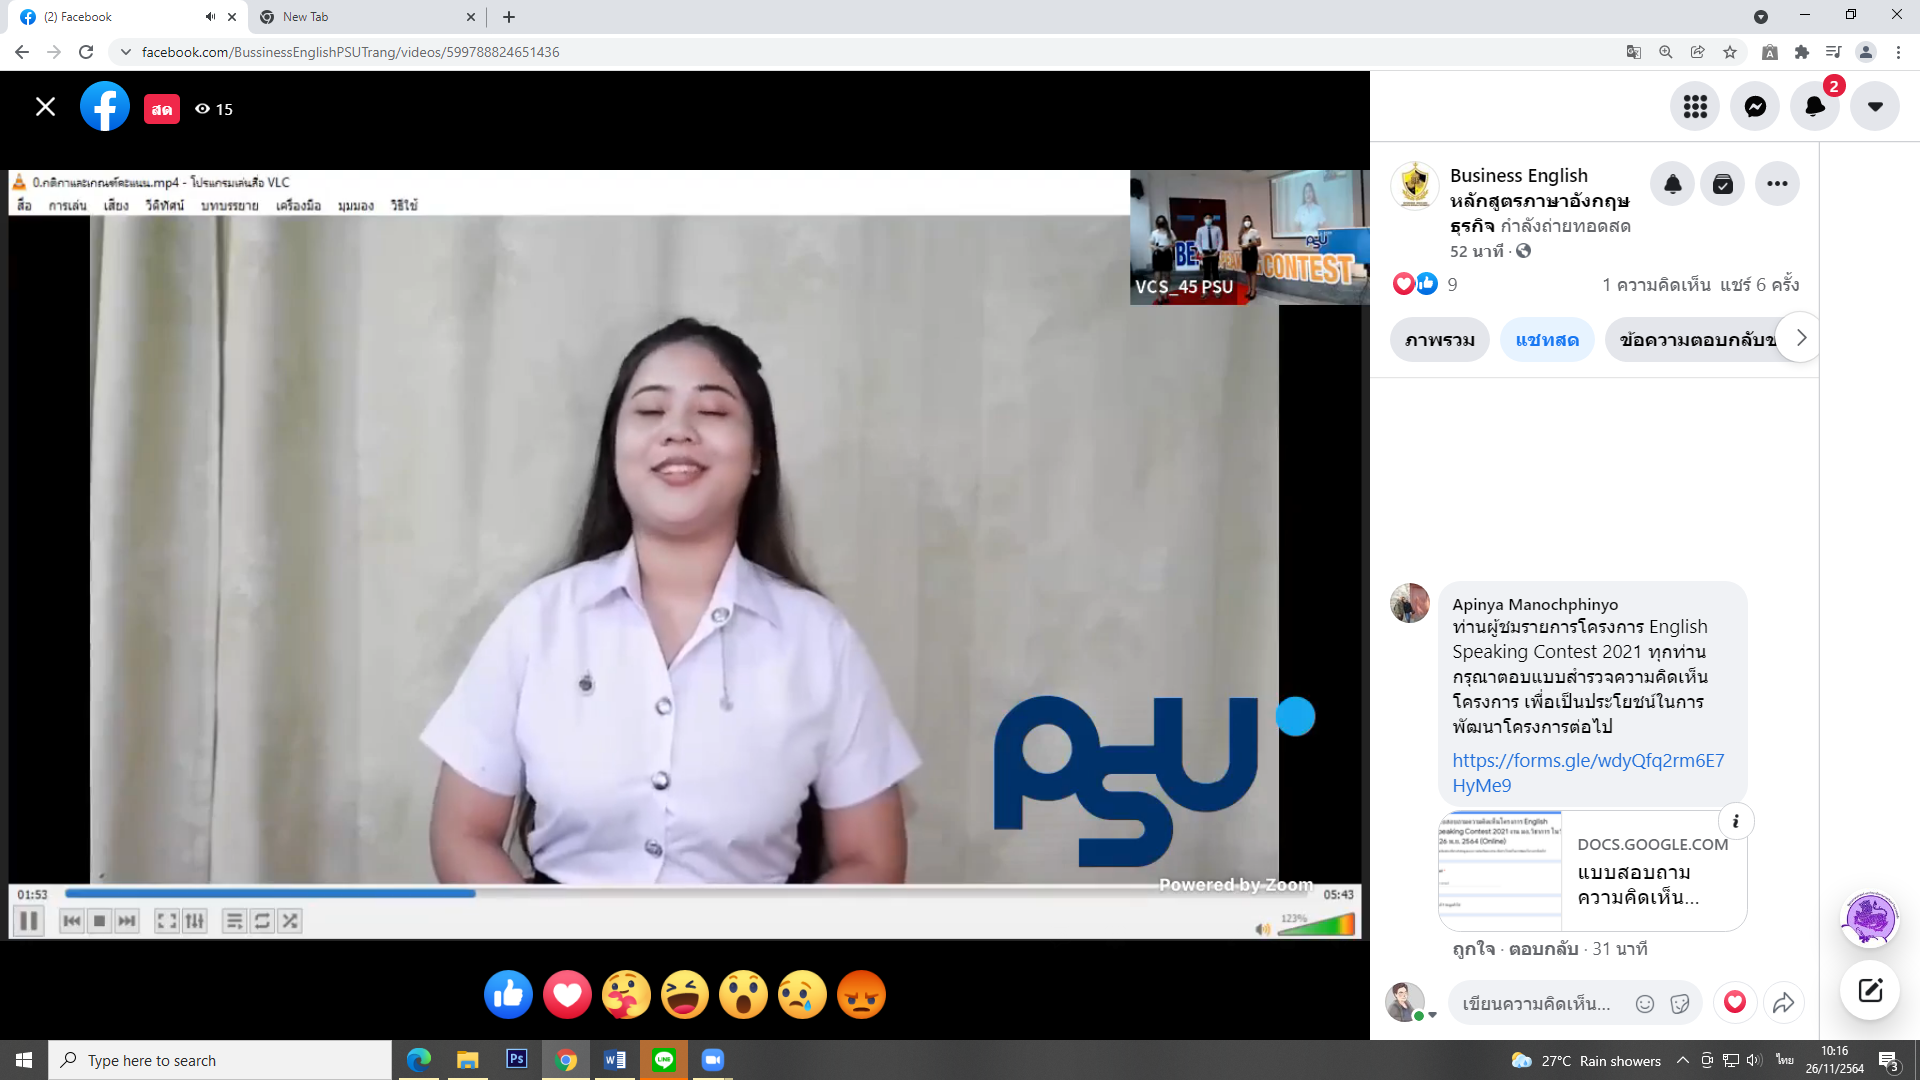
Task: Toggle page notification bell for Business English
Action: pyautogui.click(x=1672, y=184)
